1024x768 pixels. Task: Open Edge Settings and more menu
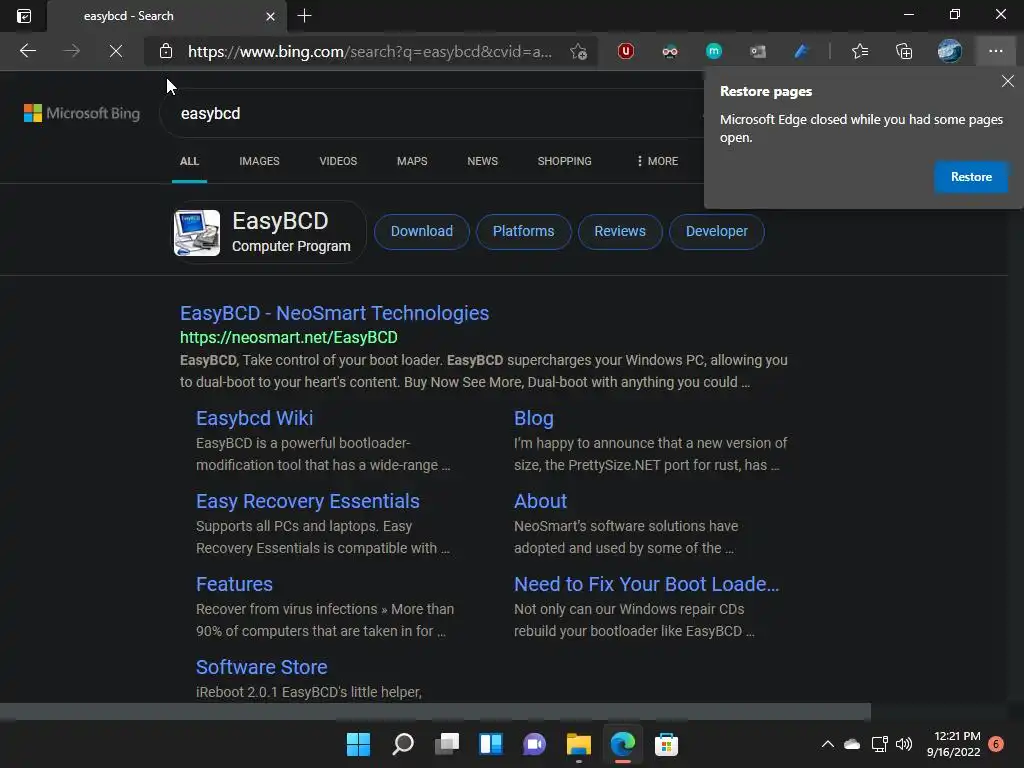(x=995, y=51)
